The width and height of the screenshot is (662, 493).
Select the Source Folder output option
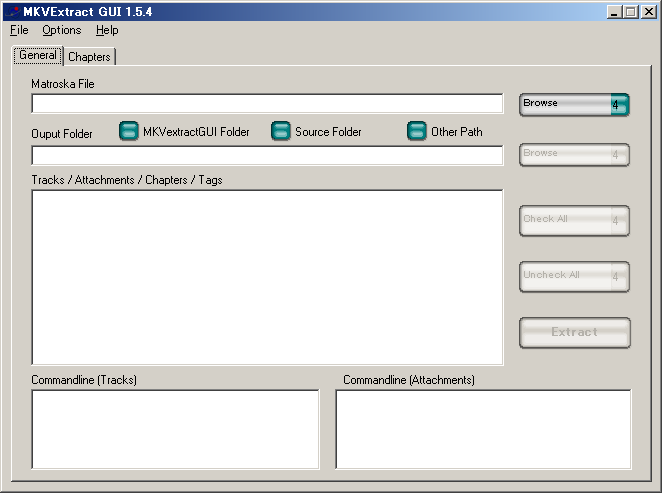coord(281,132)
